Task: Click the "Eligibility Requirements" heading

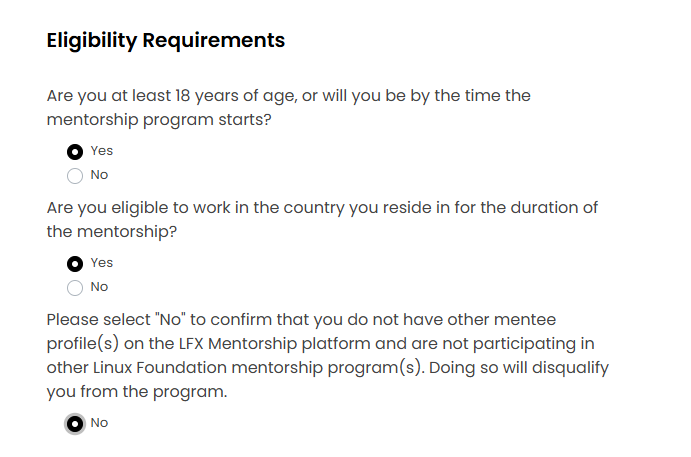Action: click(165, 41)
